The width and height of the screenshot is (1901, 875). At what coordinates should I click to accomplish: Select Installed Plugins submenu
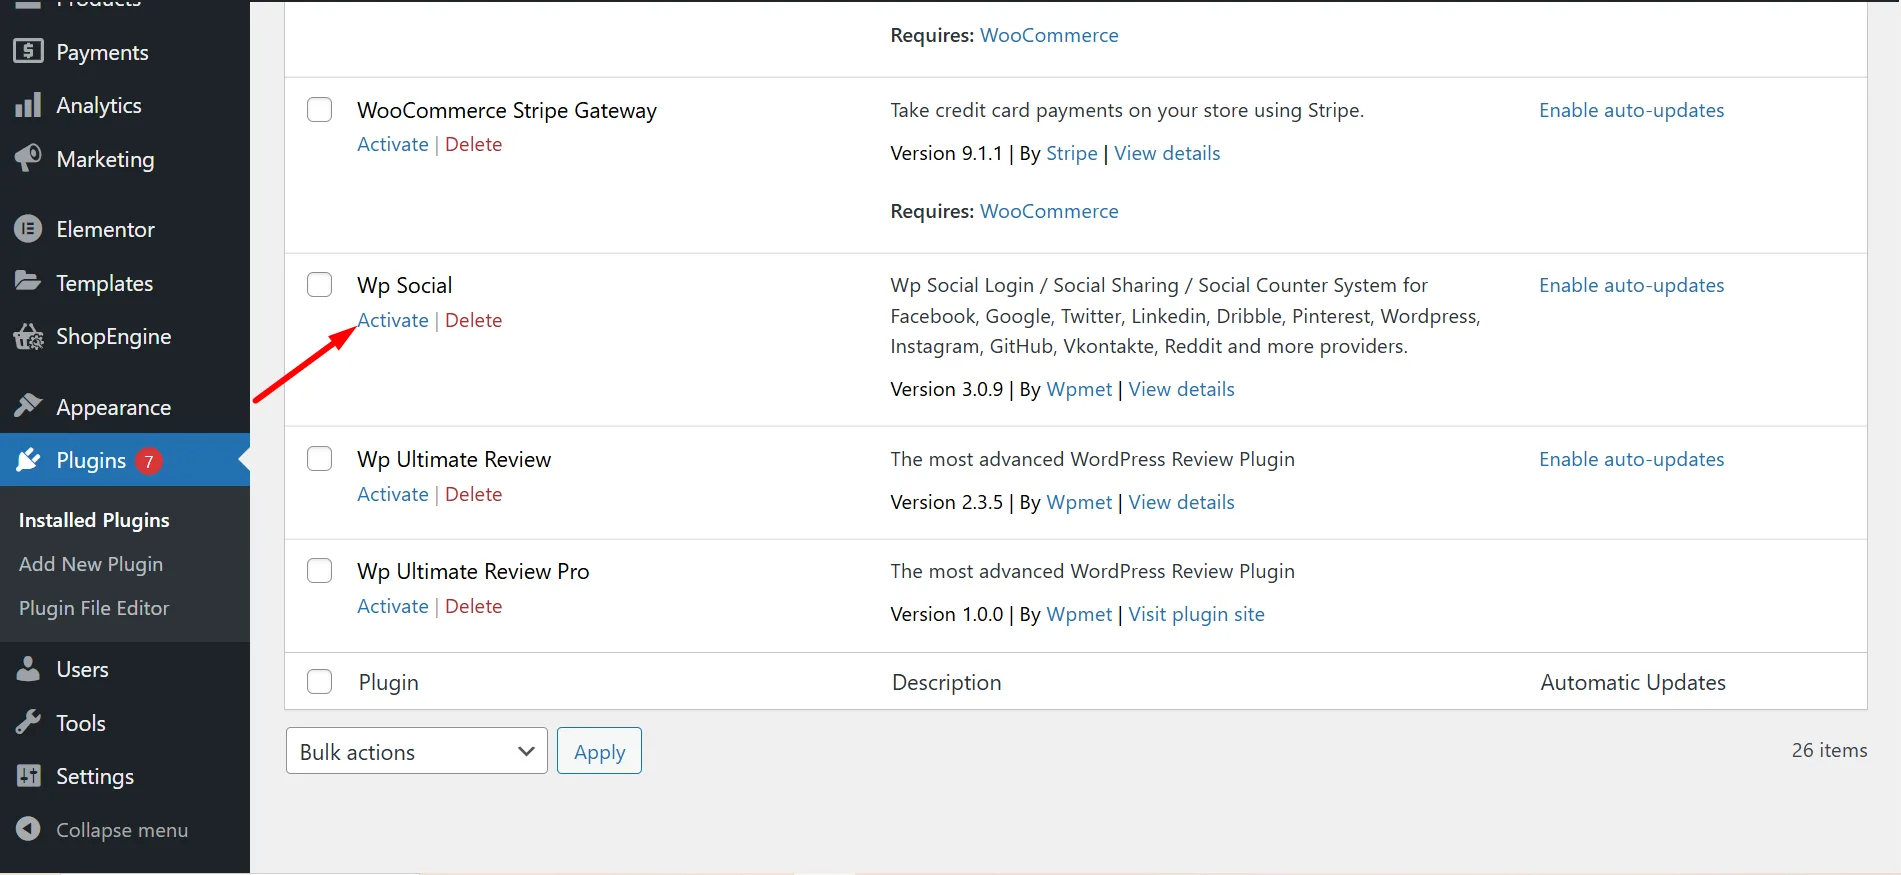[94, 520]
